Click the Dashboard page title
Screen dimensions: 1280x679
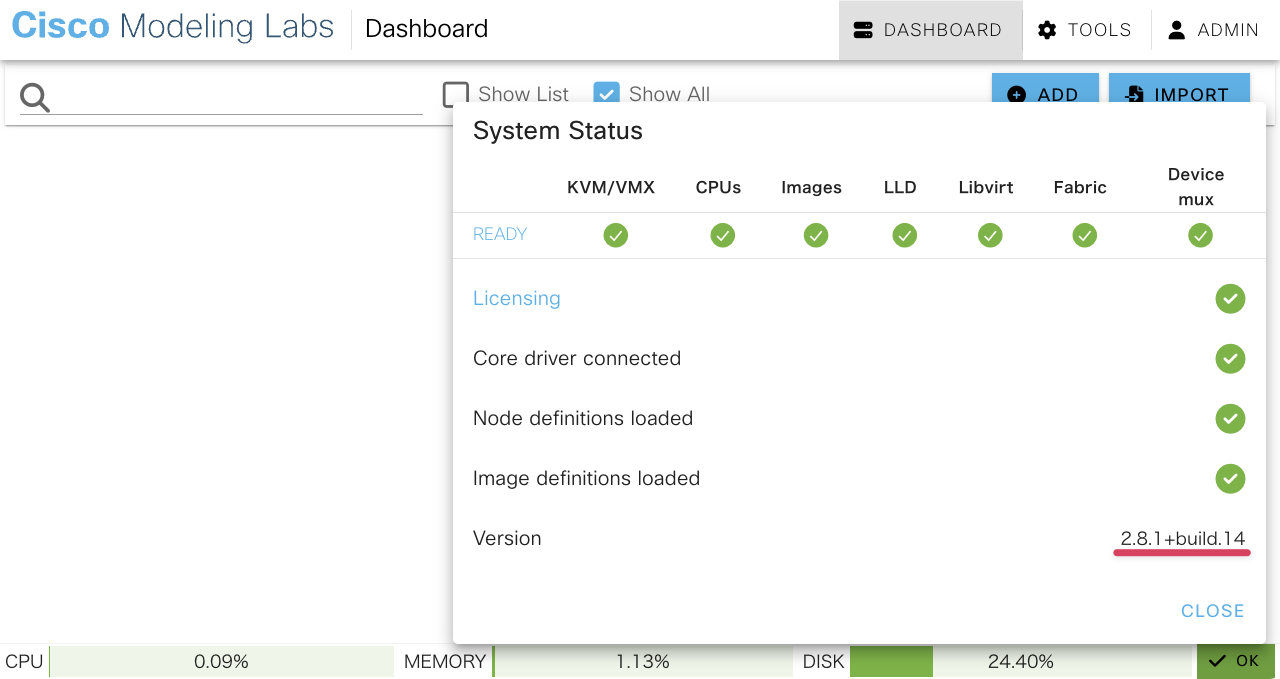(x=427, y=29)
